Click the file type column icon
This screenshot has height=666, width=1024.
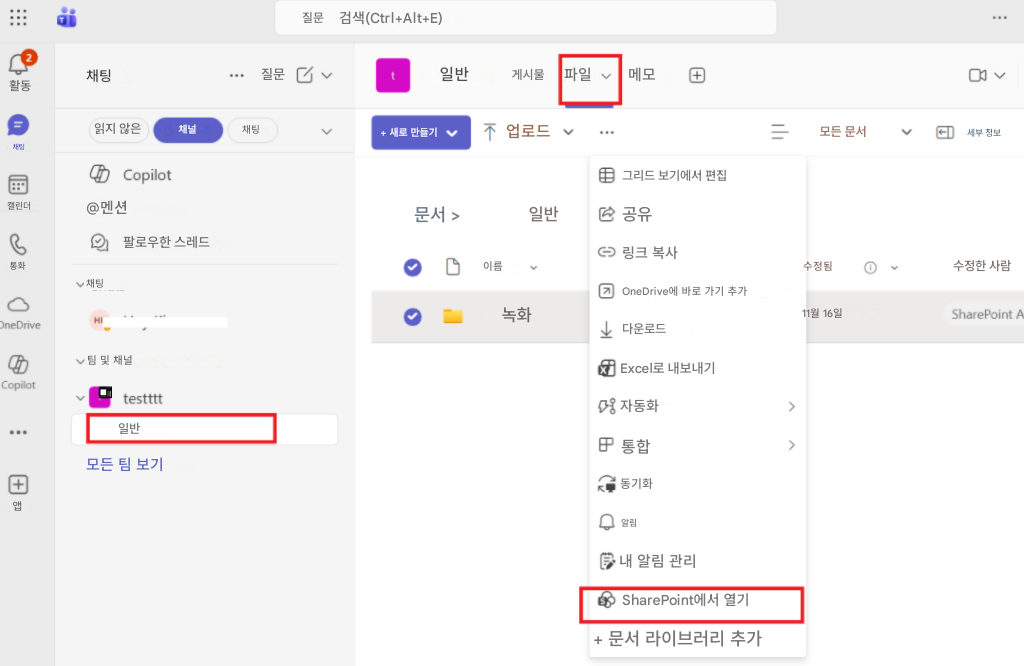453,266
